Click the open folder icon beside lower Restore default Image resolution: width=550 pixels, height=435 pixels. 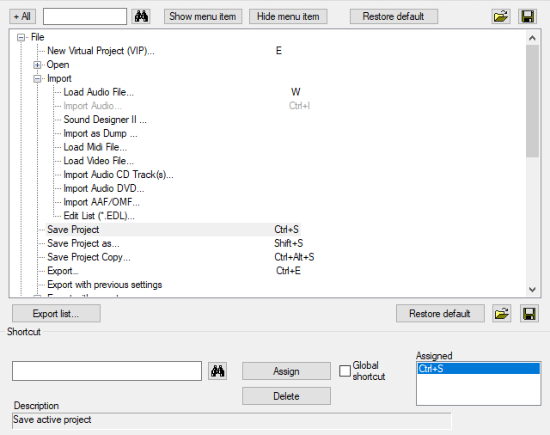(501, 314)
